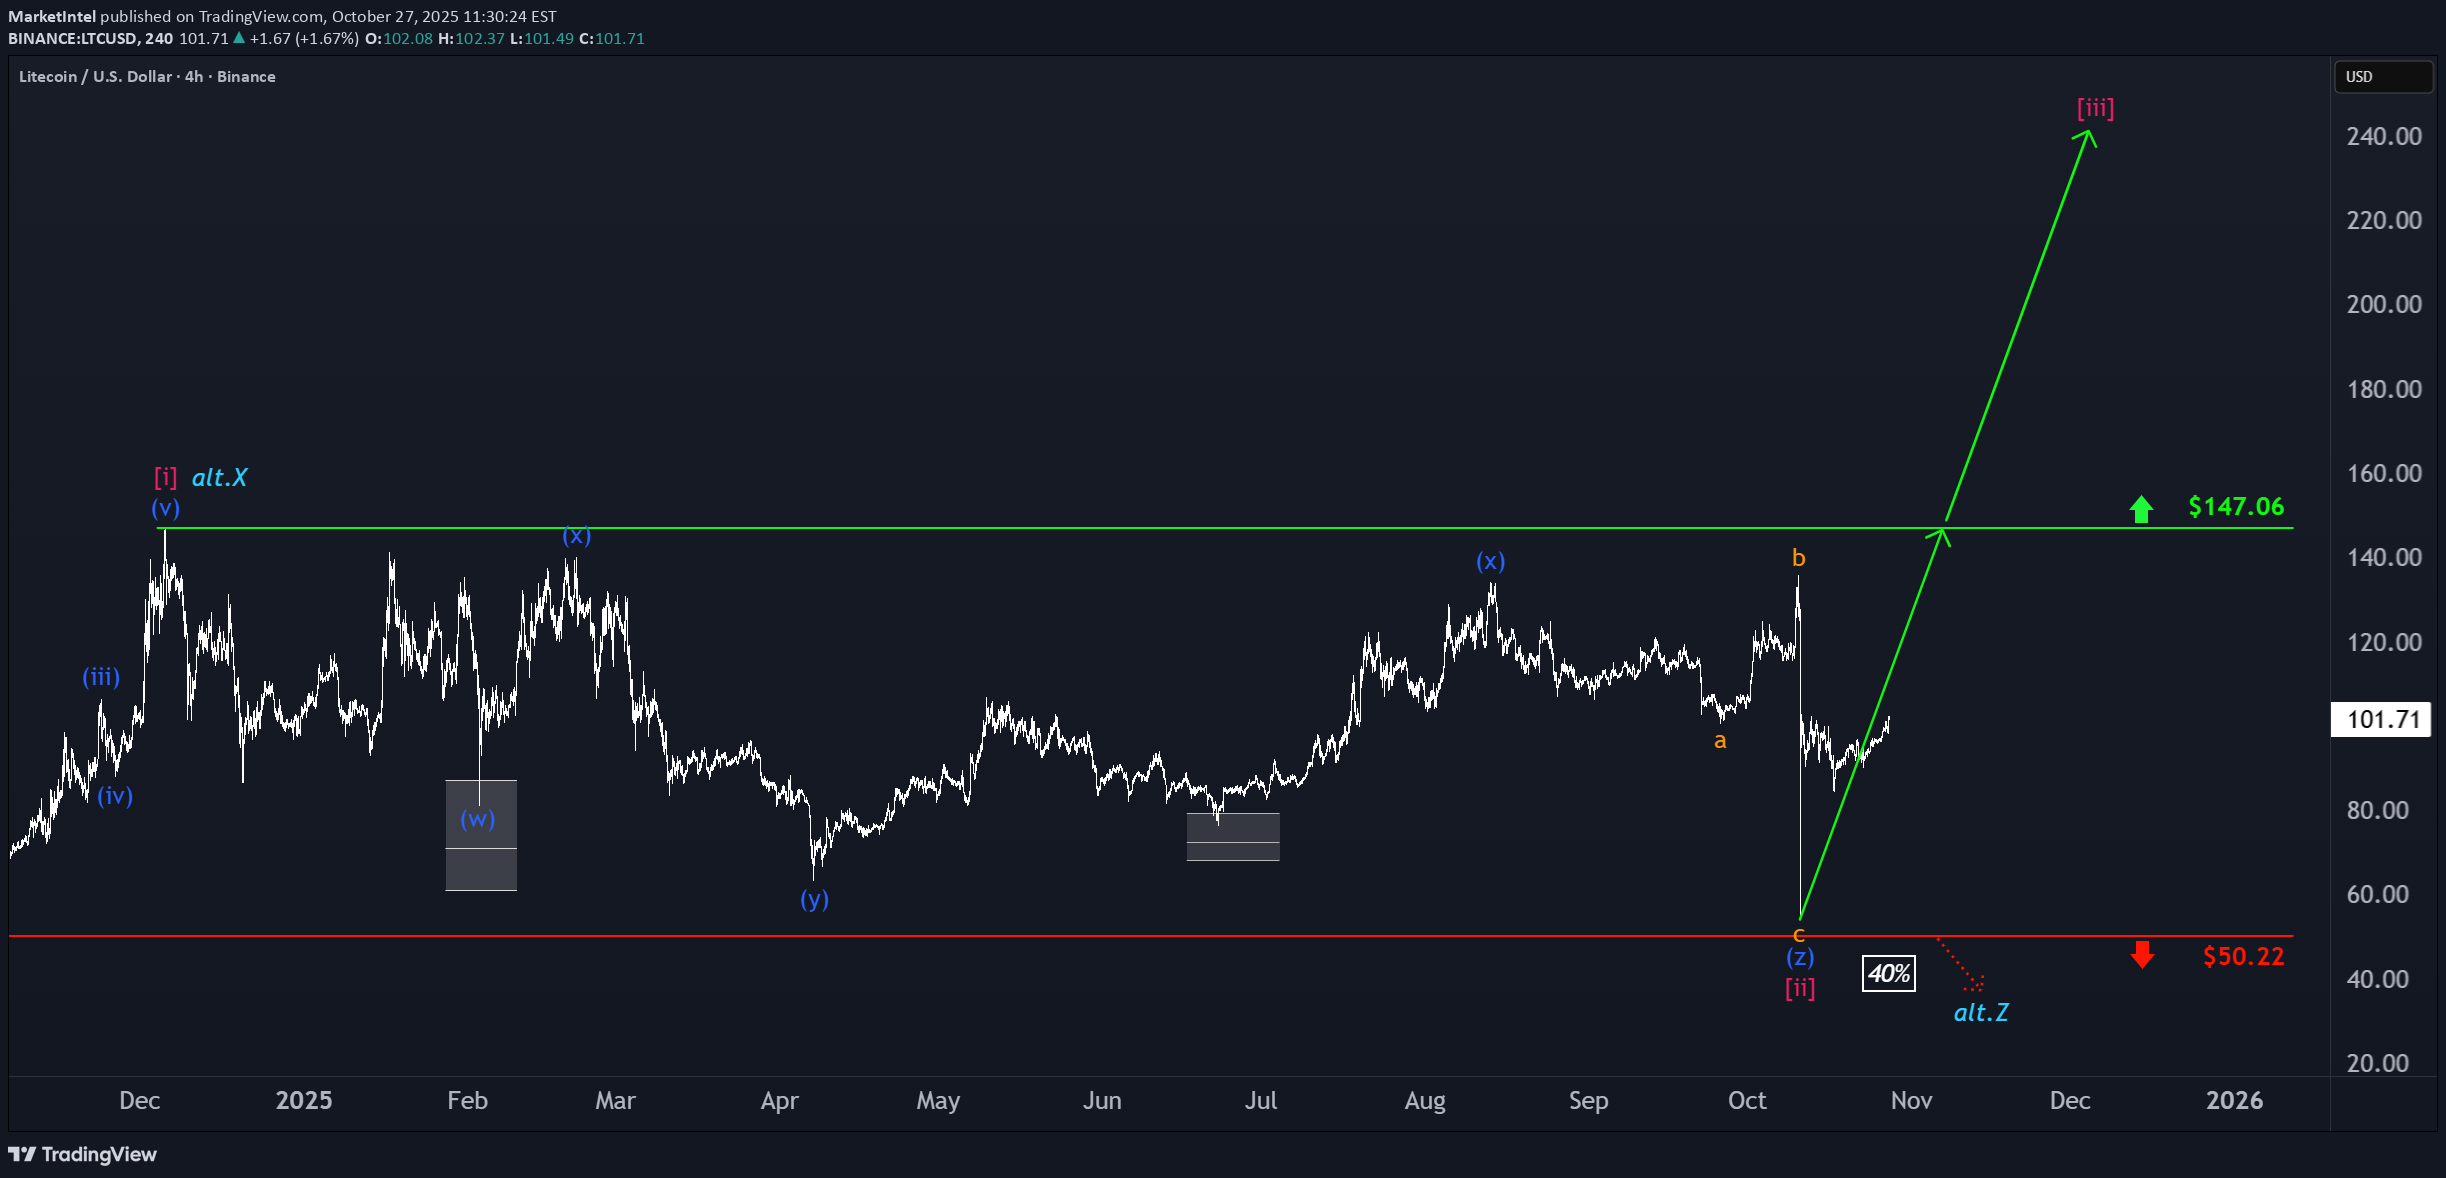Click the gray (w) target box annotation
The image size is (2446, 1178).
[x=481, y=835]
